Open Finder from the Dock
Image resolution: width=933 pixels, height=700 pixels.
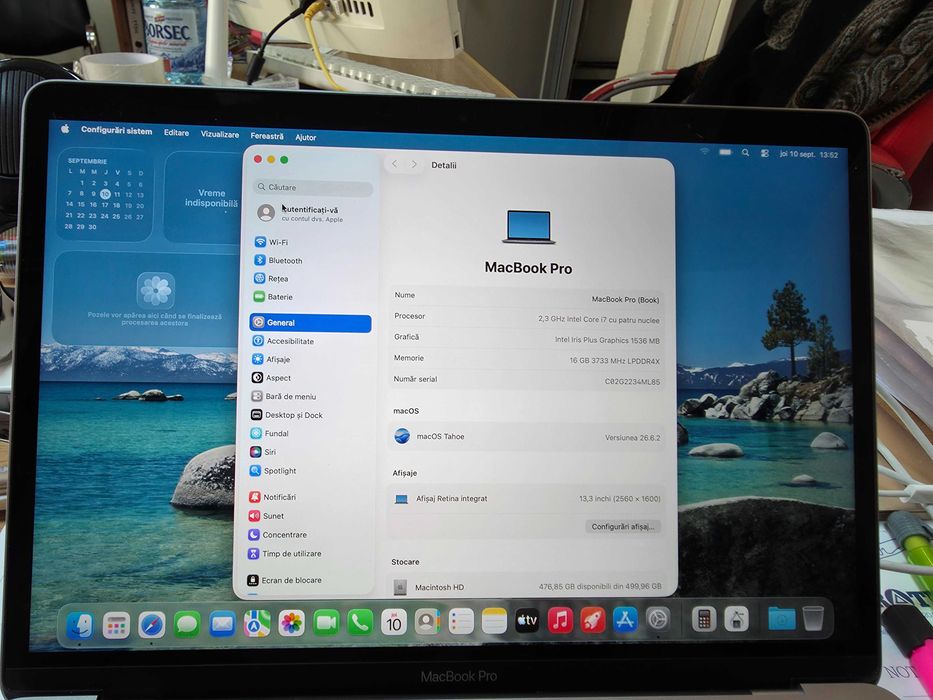(x=80, y=624)
